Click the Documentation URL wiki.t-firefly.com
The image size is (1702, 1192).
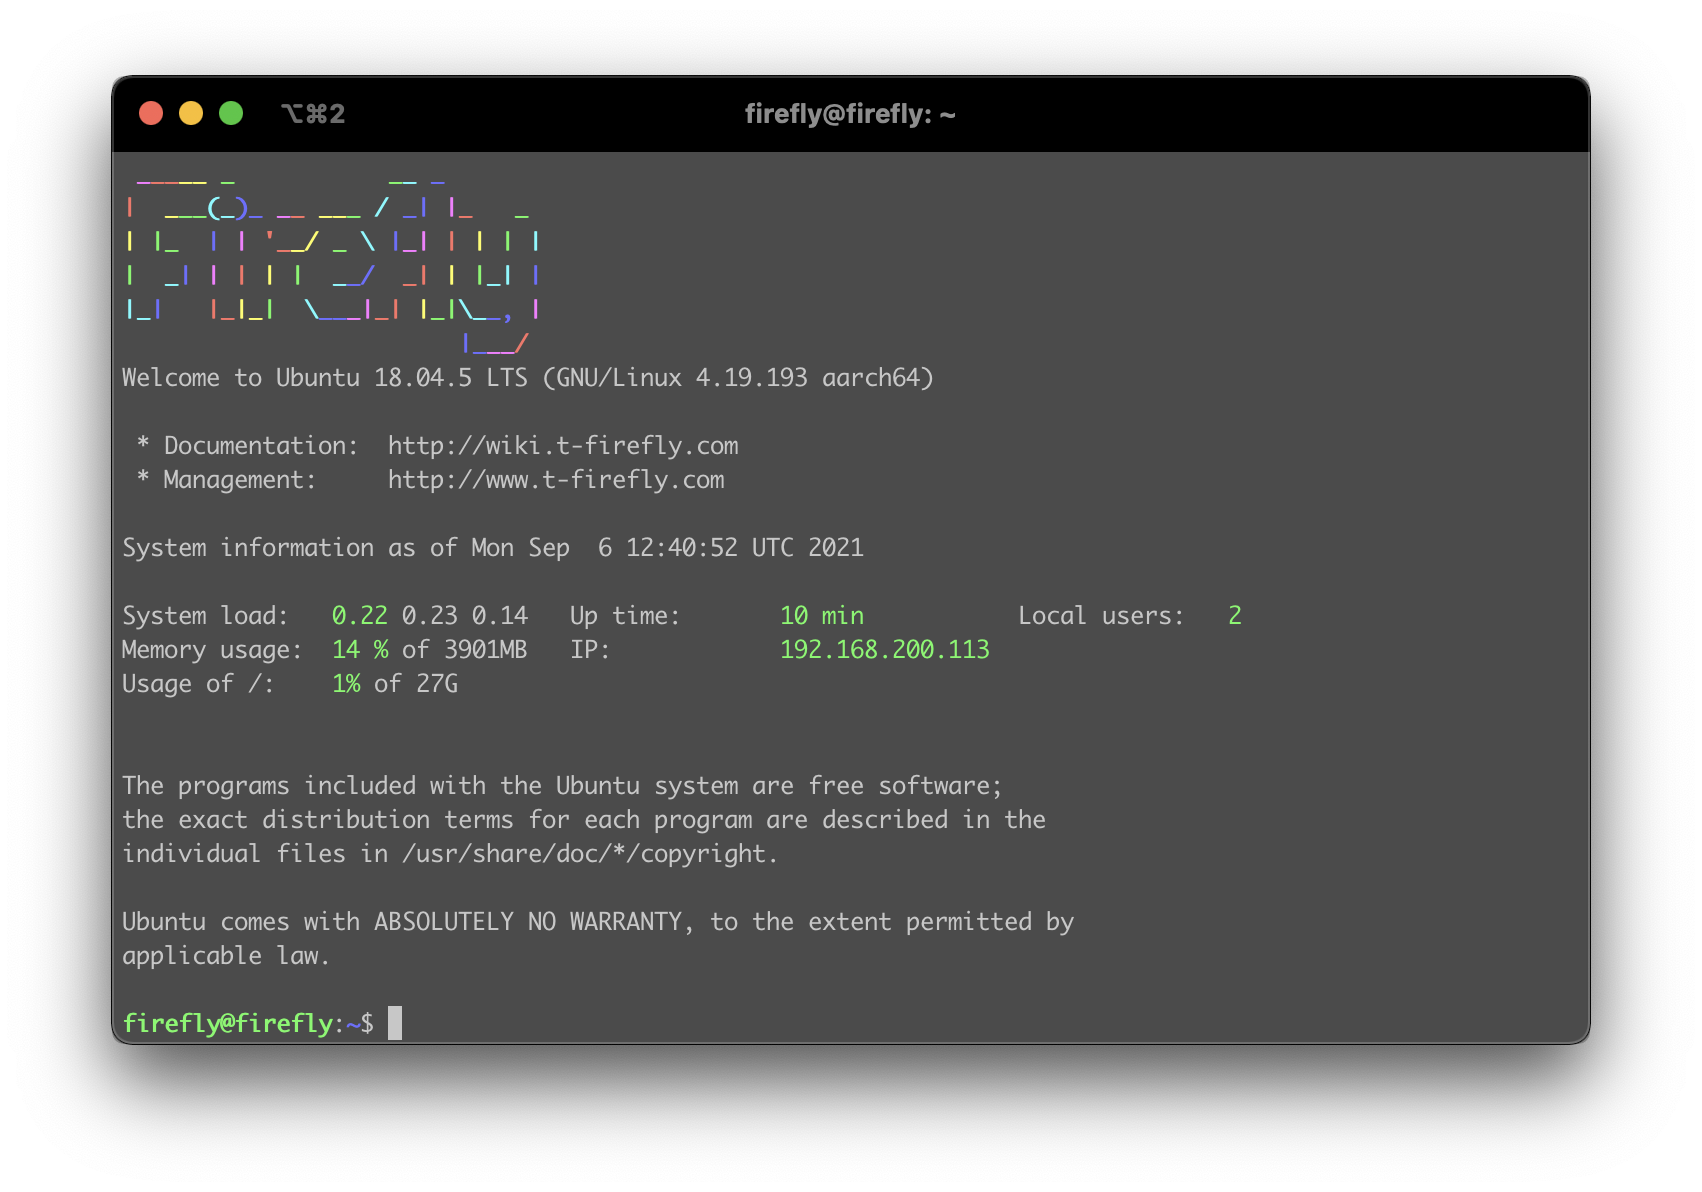point(563,445)
